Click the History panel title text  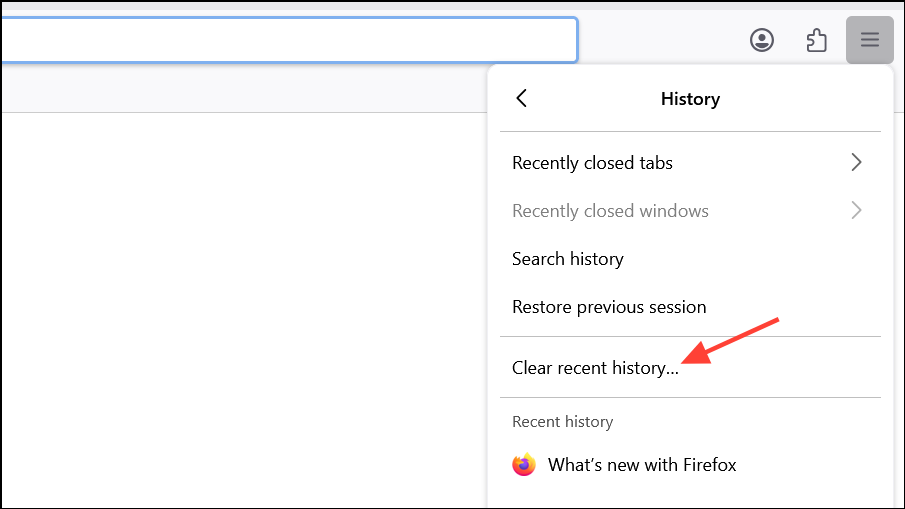(x=690, y=99)
